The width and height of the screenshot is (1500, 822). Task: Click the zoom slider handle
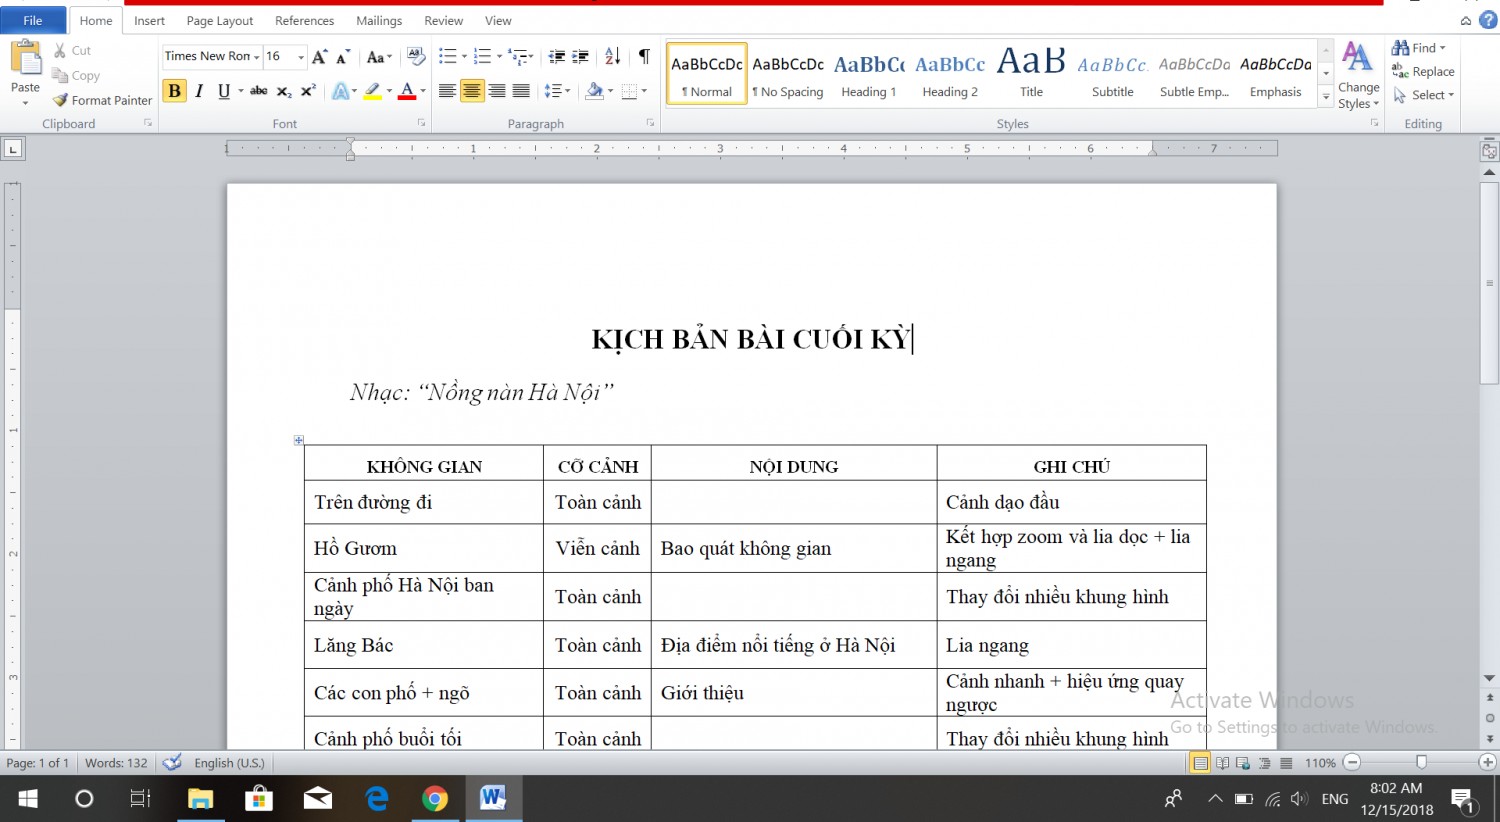[1421, 762]
